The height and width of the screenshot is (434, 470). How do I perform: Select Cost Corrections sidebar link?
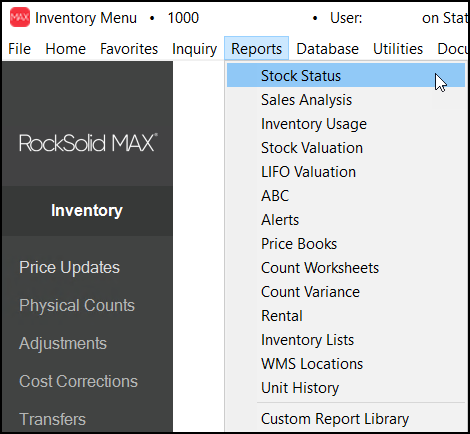(x=78, y=381)
